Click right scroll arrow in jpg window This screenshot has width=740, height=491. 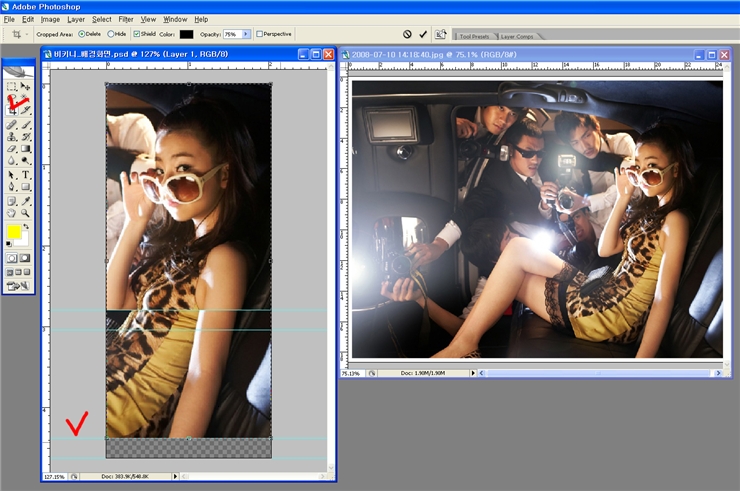click(x=718, y=373)
